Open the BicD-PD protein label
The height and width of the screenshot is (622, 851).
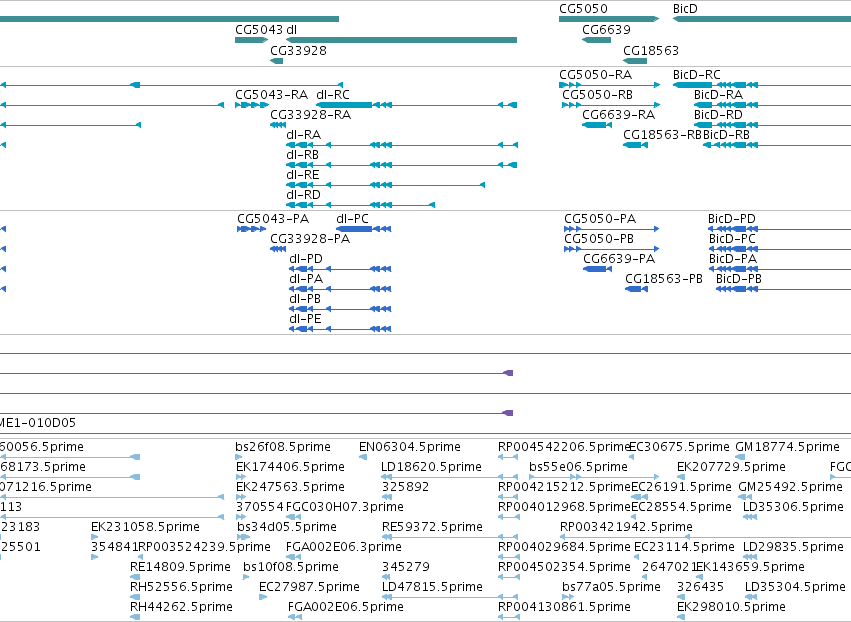point(732,219)
